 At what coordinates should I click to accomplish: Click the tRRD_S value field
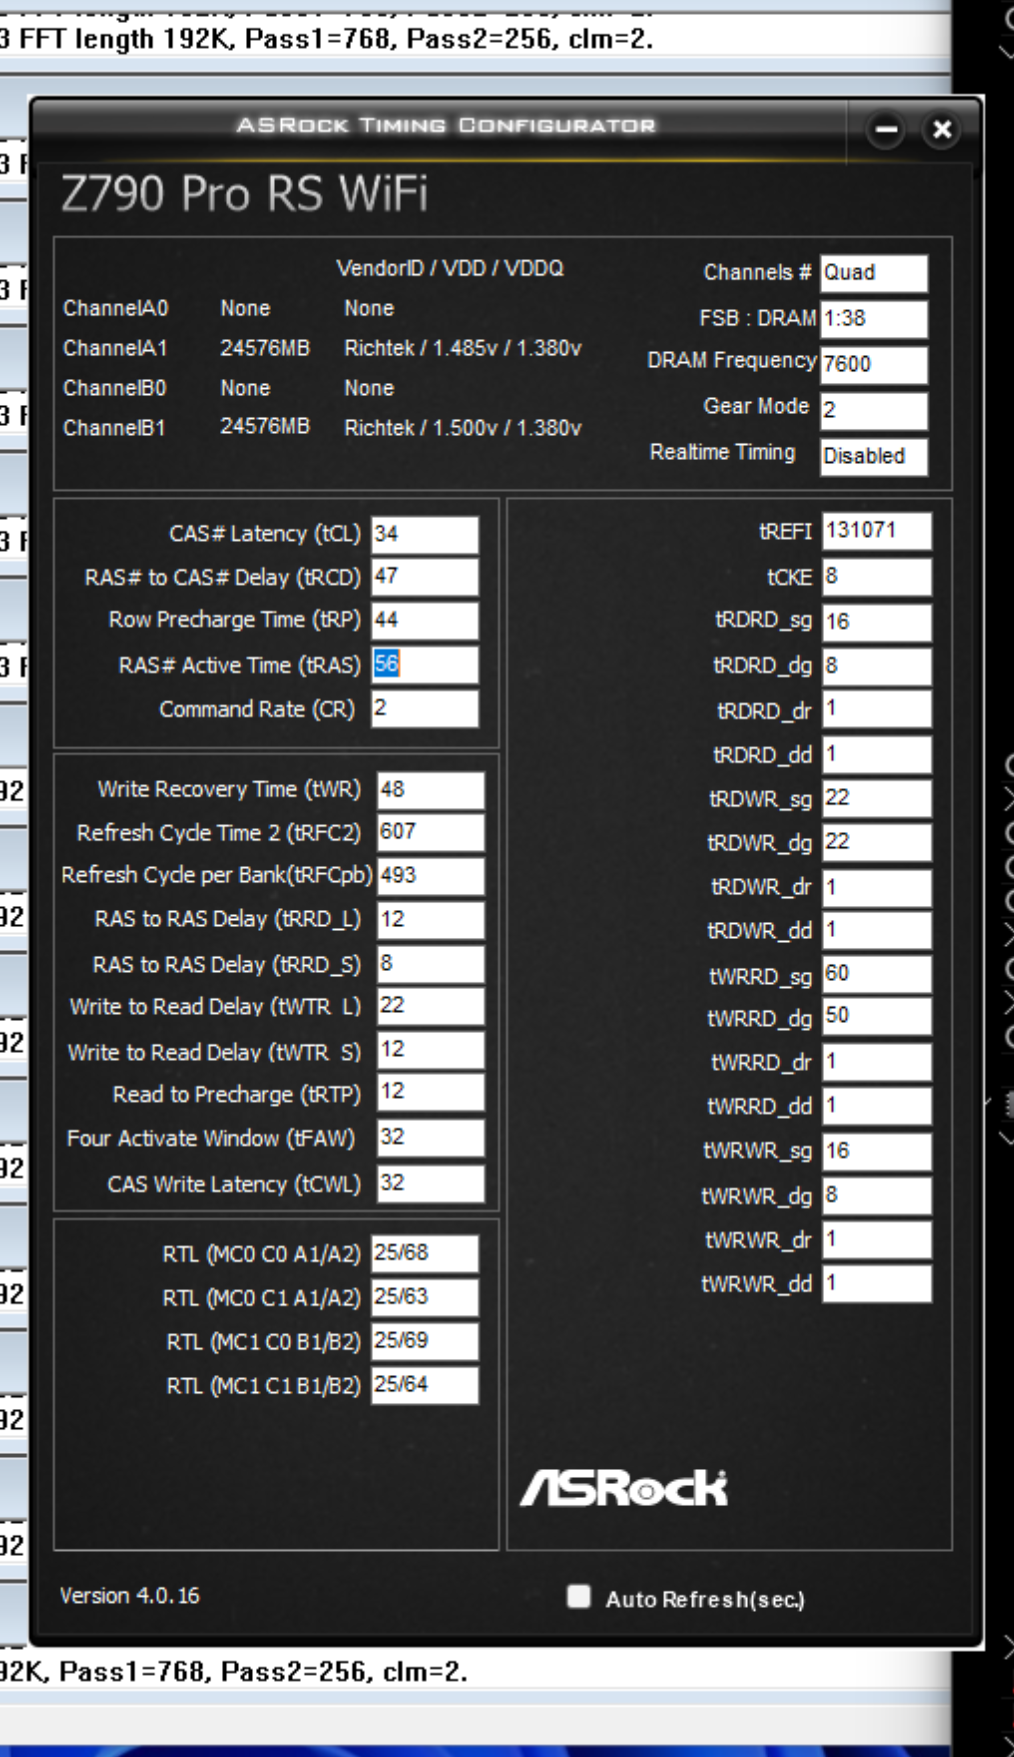coord(431,964)
